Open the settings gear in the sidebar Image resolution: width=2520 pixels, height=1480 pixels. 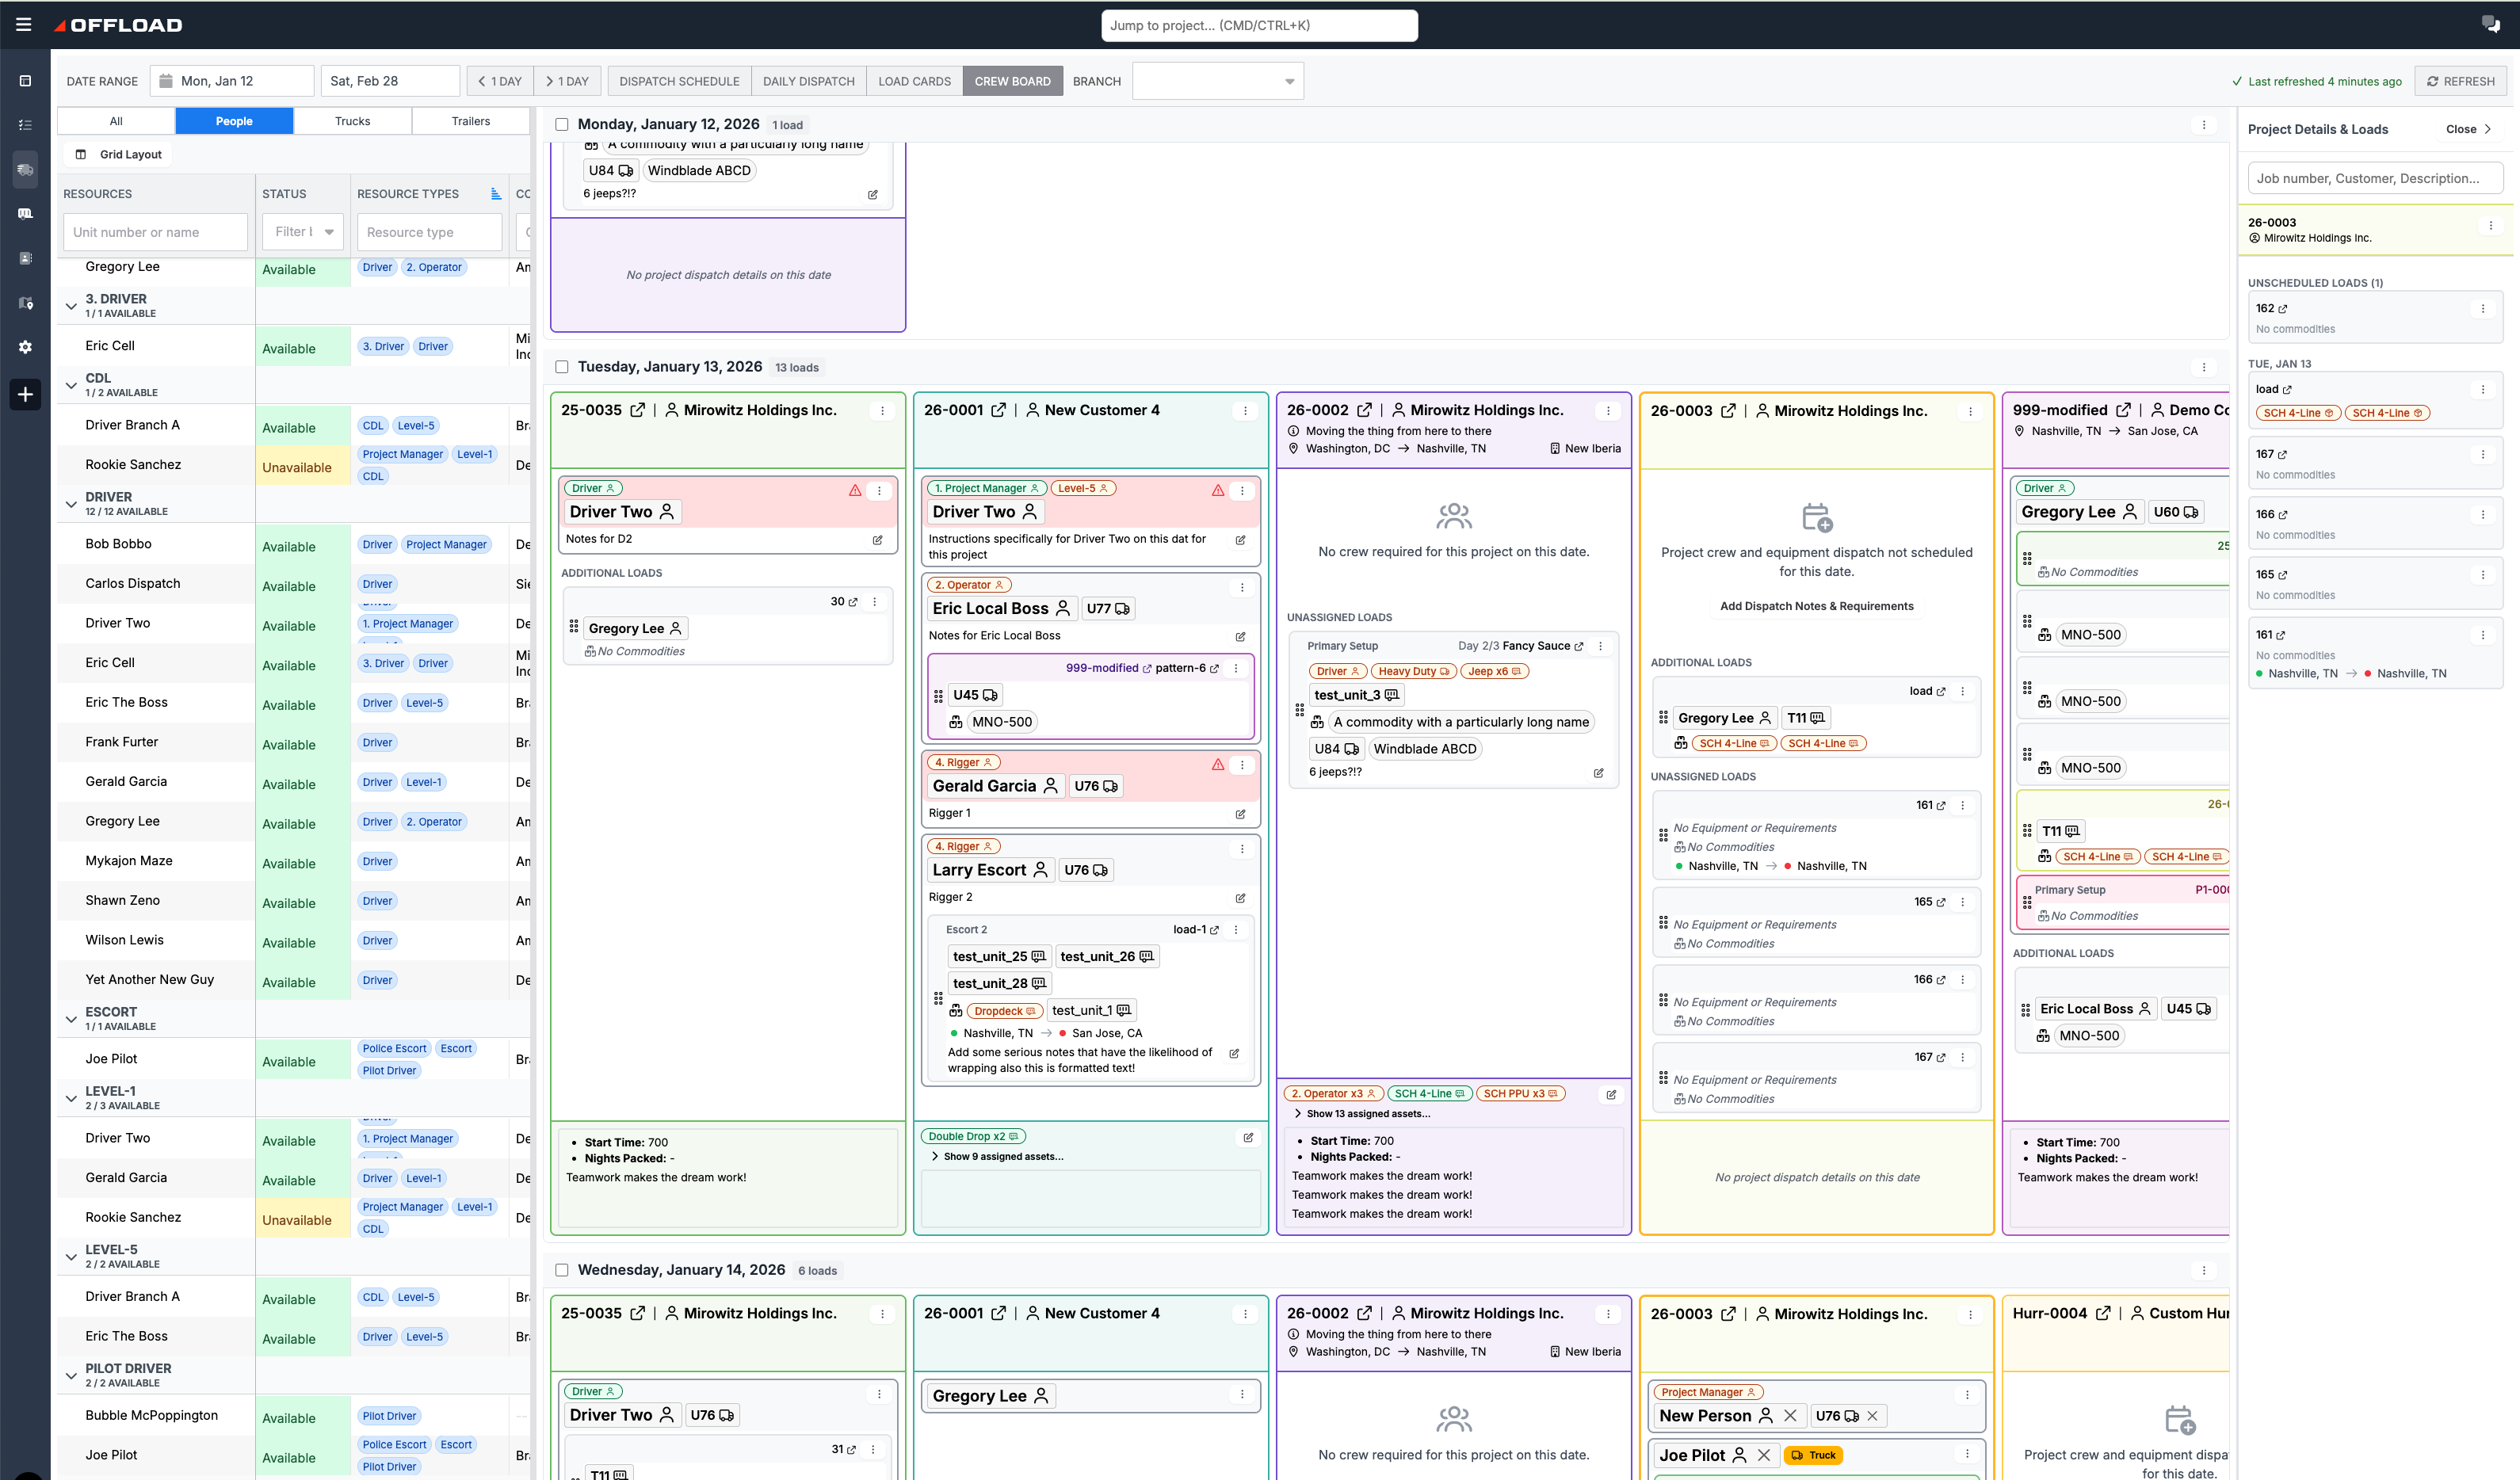pos(26,347)
